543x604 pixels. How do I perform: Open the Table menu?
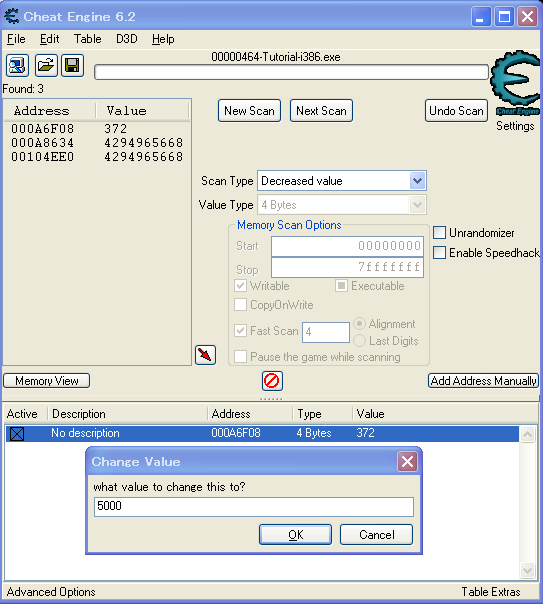(x=88, y=39)
